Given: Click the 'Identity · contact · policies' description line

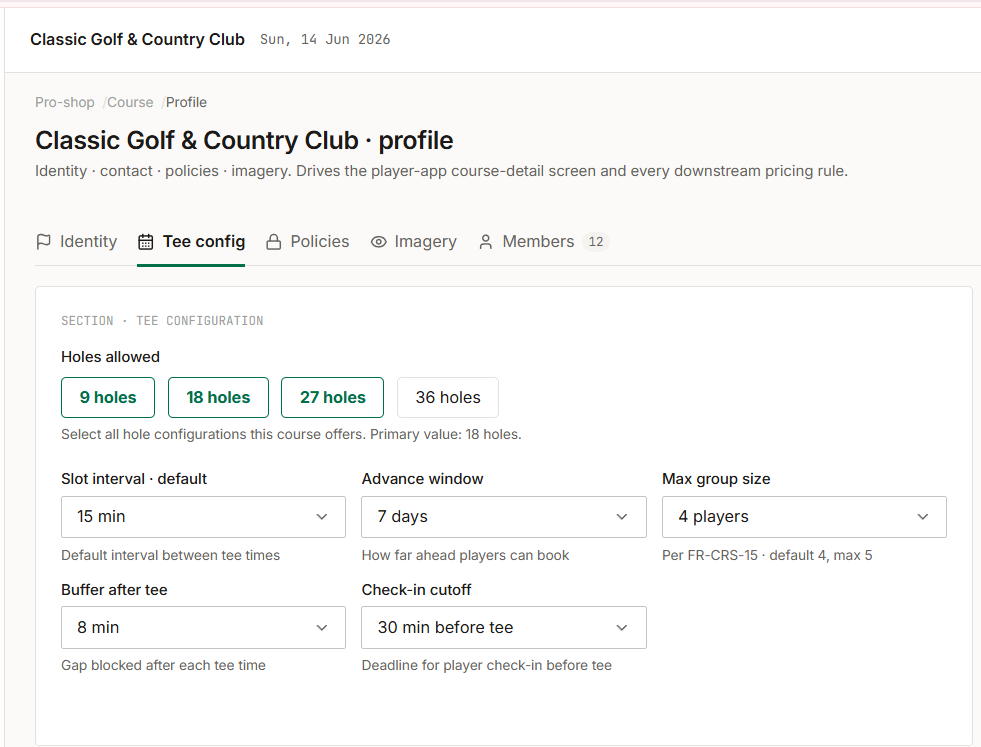Looking at the screenshot, I should click(x=441, y=171).
